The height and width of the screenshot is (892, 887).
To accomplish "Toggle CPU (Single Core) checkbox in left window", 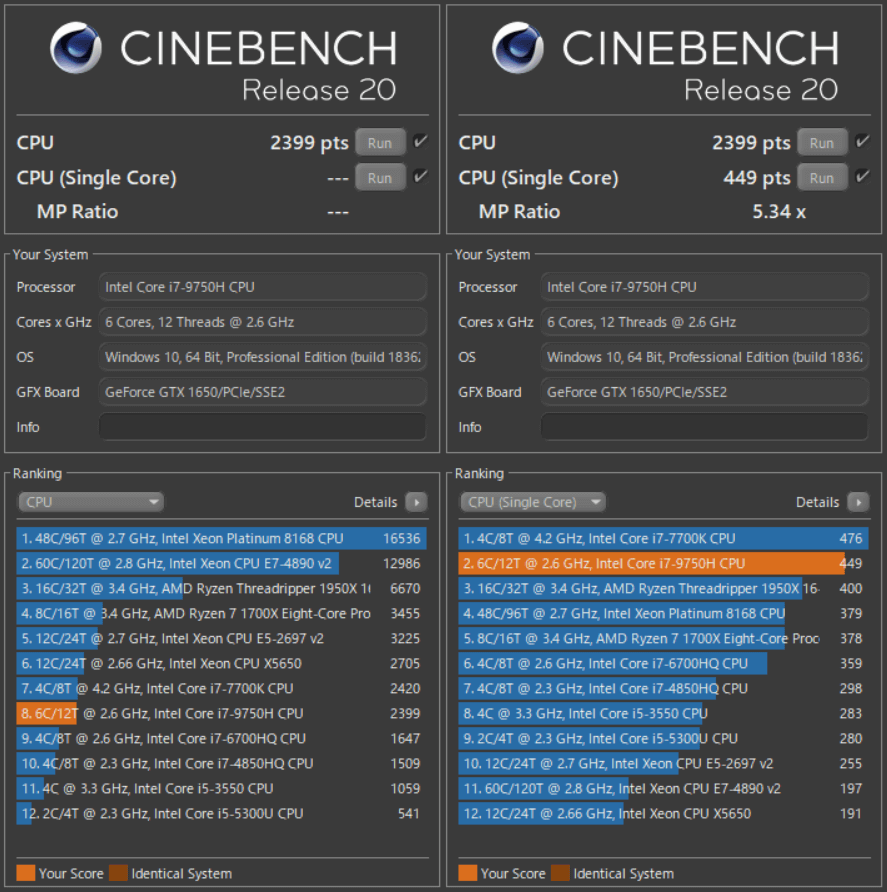I will (x=420, y=176).
